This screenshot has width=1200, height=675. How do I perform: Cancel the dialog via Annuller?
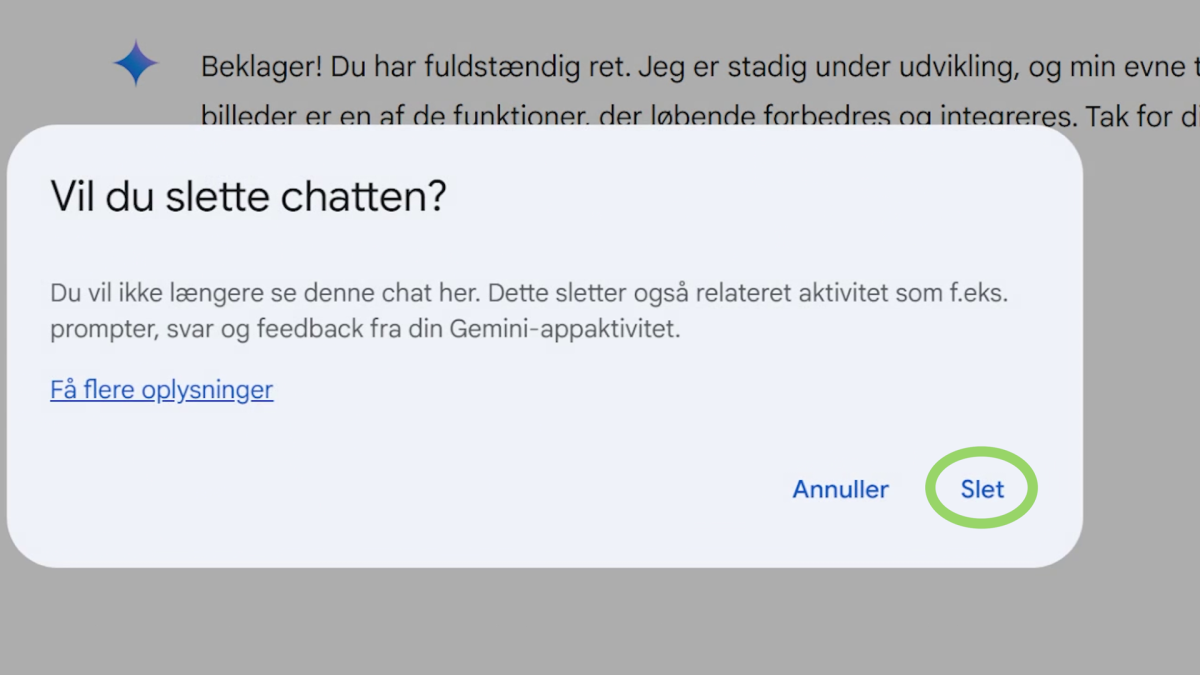point(840,489)
